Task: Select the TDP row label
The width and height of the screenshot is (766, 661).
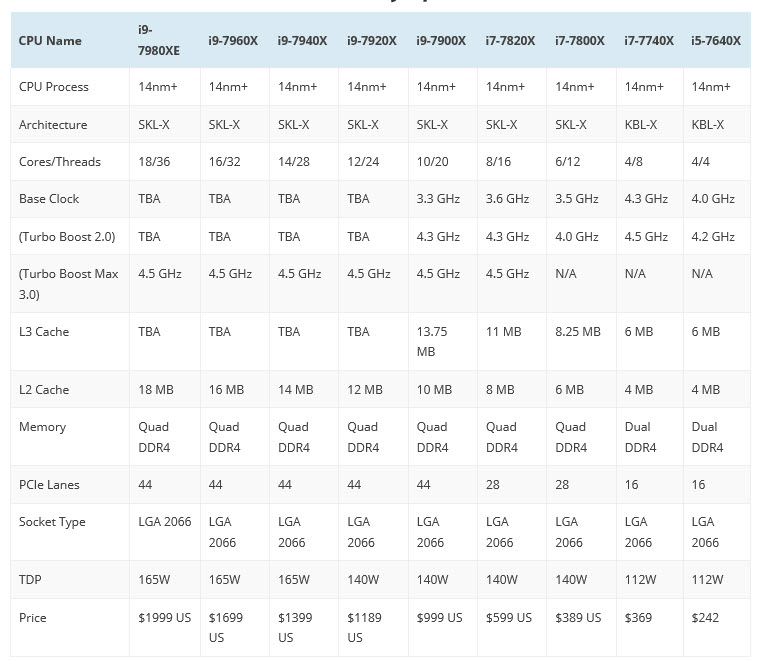Action: [31, 580]
